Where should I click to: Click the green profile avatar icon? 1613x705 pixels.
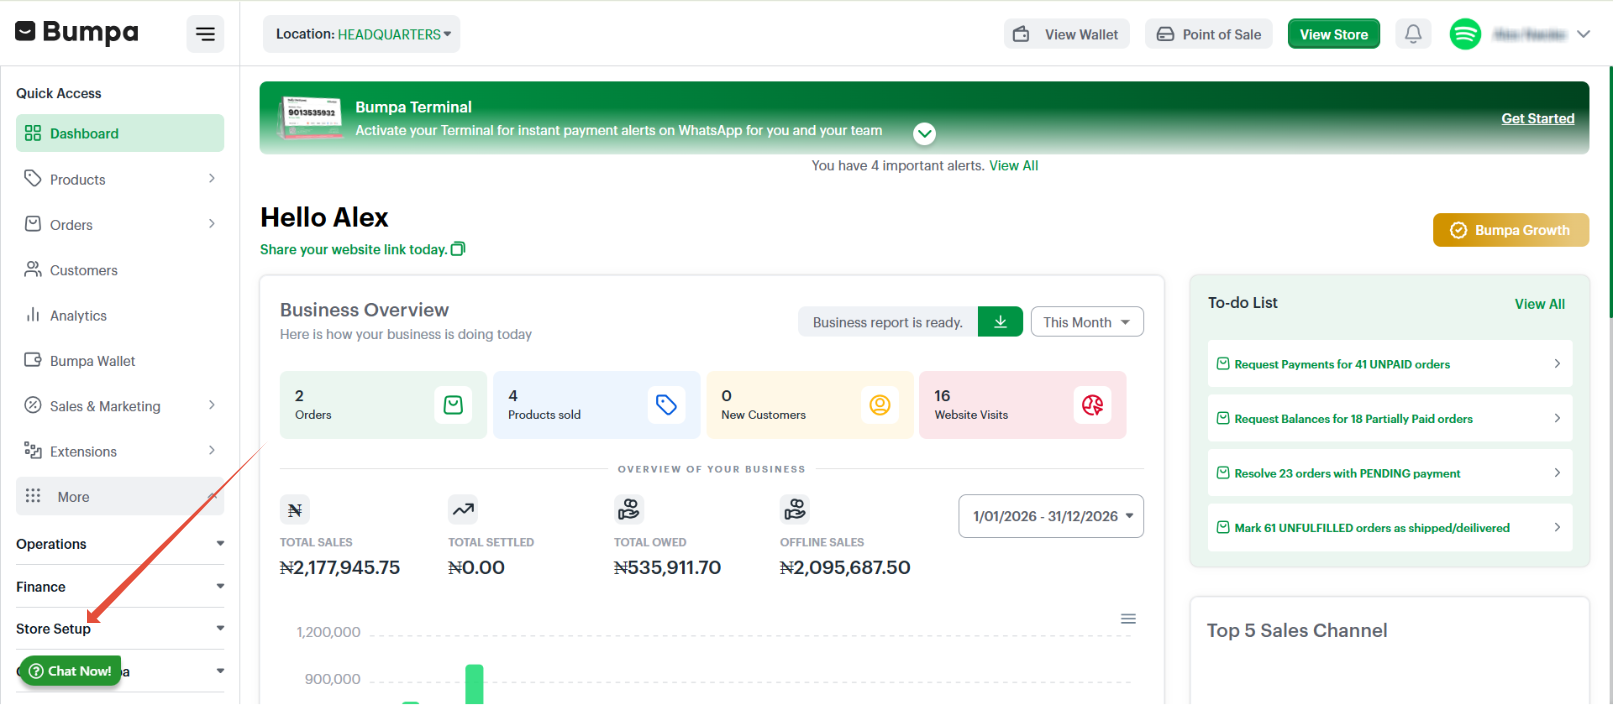(x=1465, y=34)
